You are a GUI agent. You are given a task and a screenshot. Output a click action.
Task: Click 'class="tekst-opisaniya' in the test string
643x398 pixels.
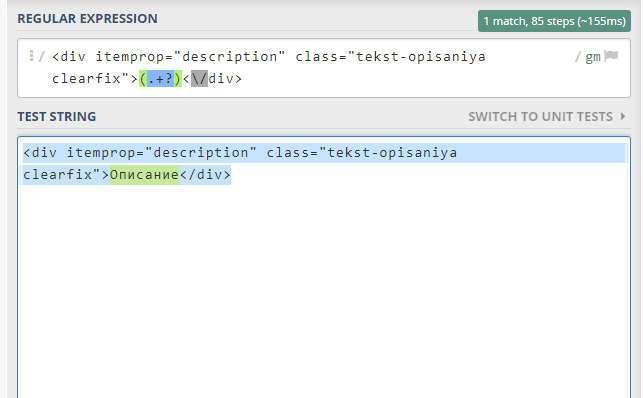point(362,153)
